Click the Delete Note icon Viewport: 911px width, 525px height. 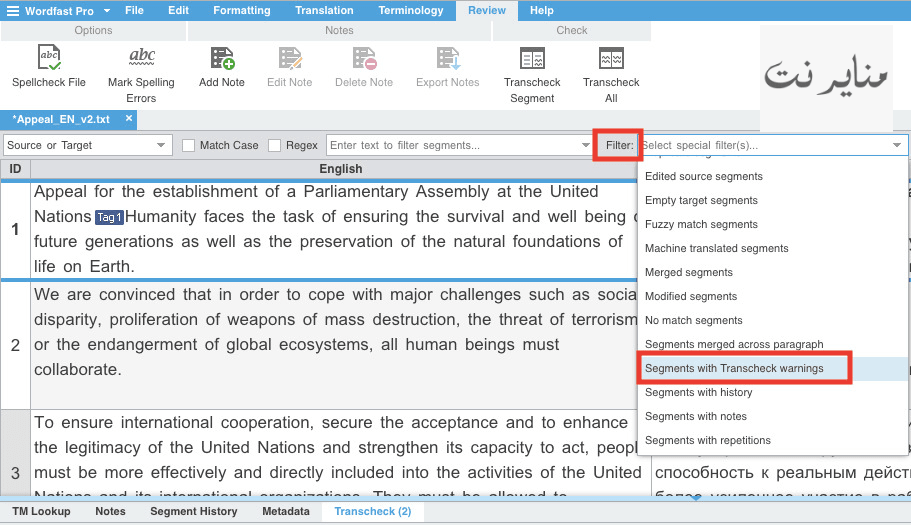(364, 59)
